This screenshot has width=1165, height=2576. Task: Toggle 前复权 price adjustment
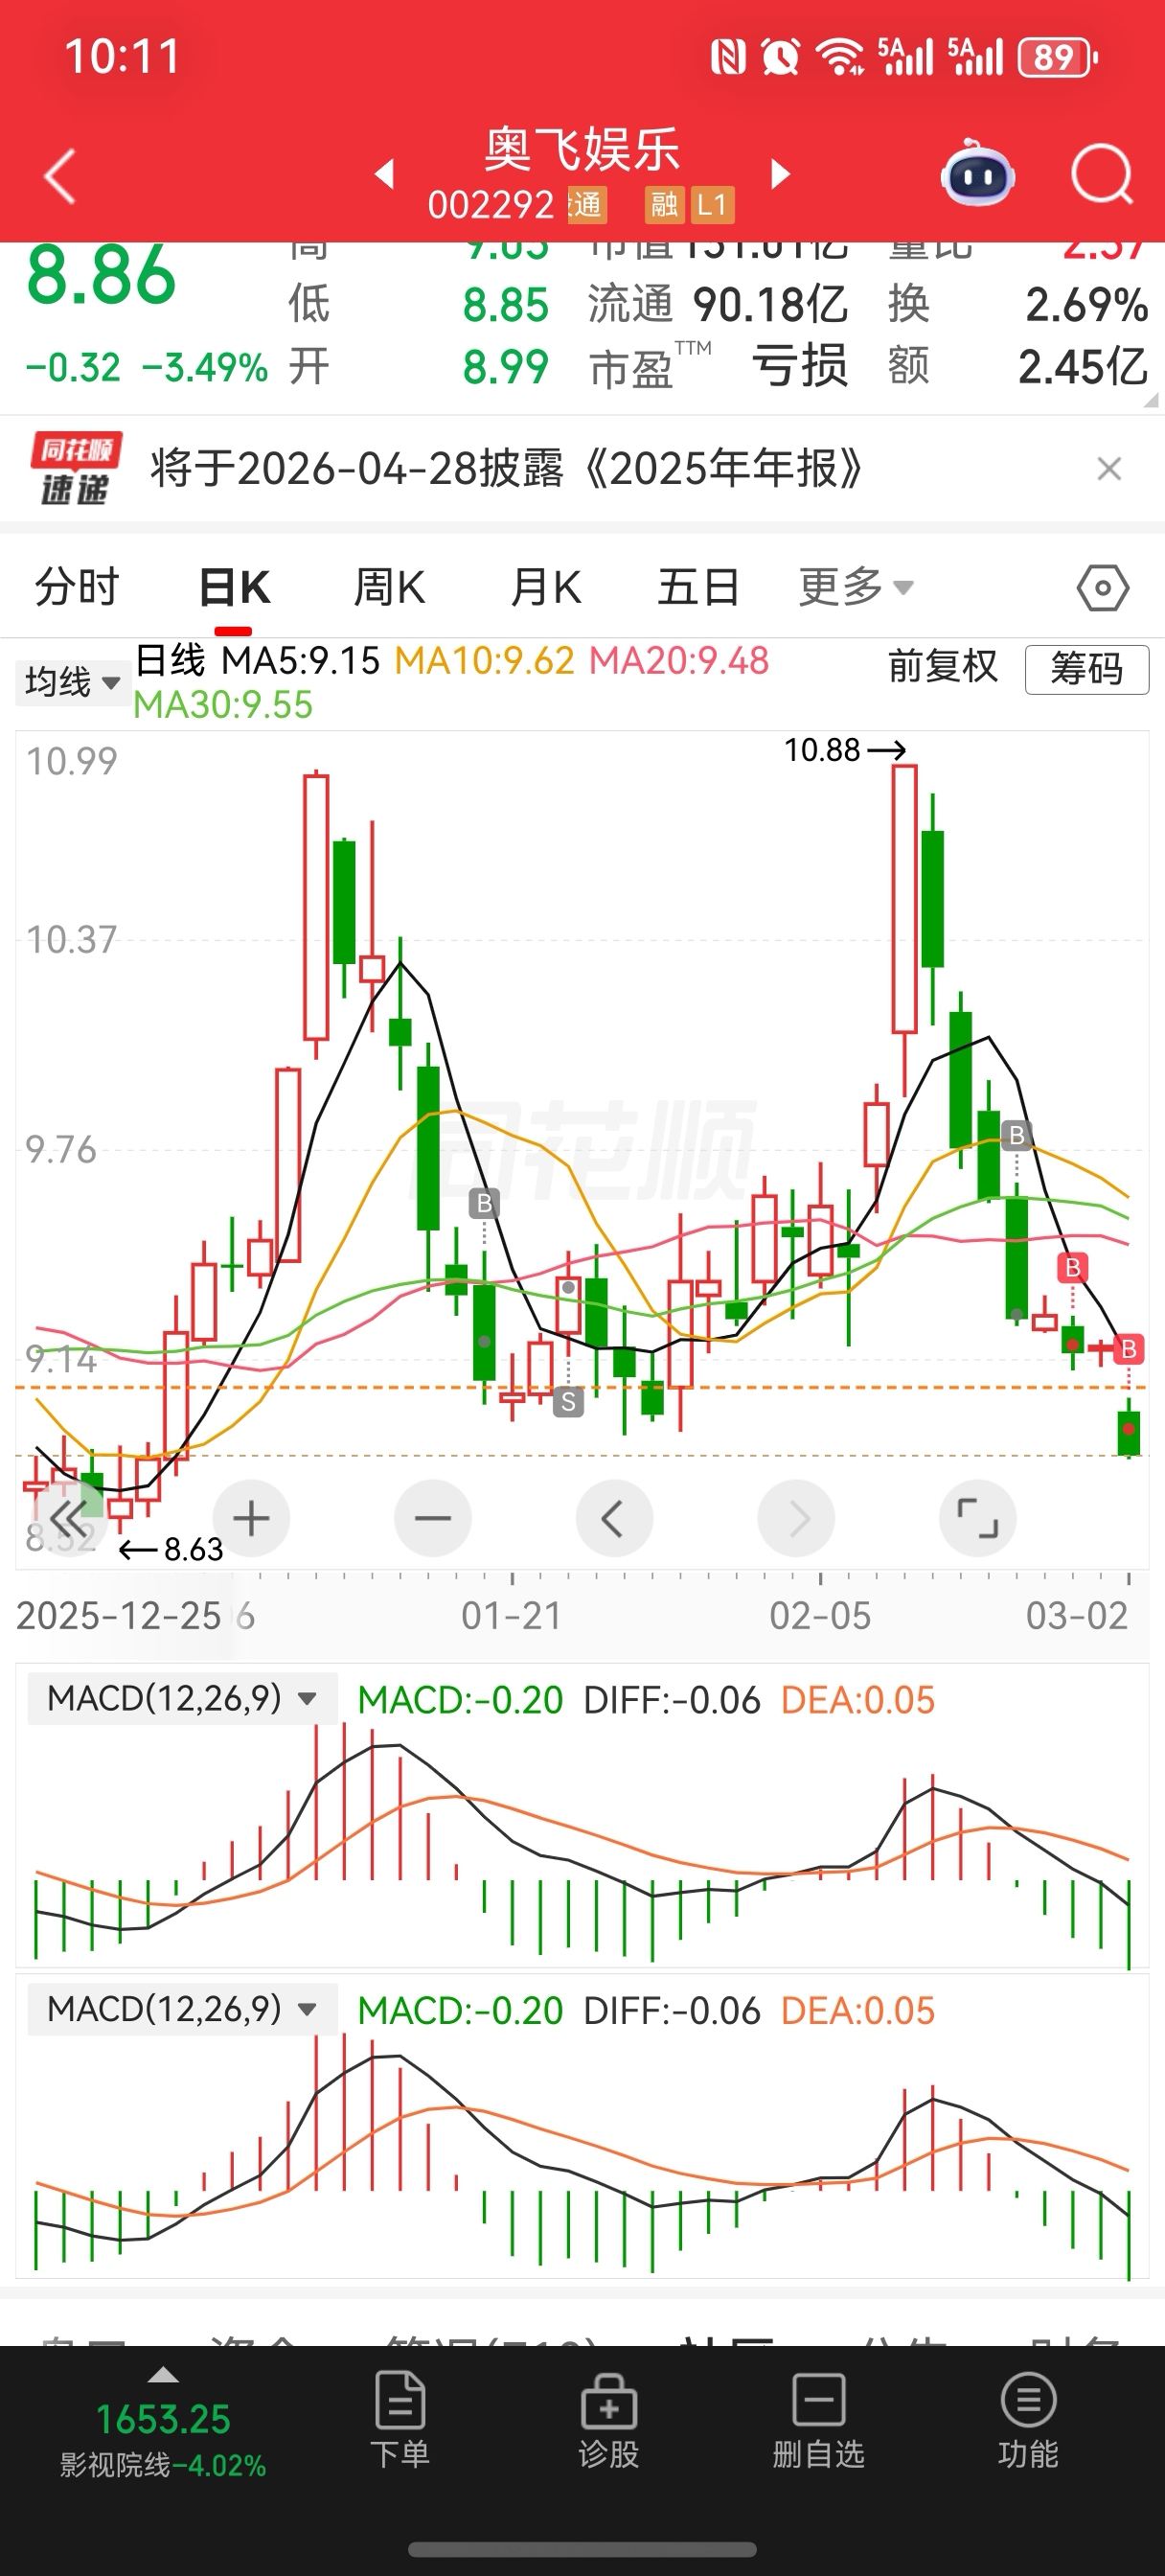point(942,666)
